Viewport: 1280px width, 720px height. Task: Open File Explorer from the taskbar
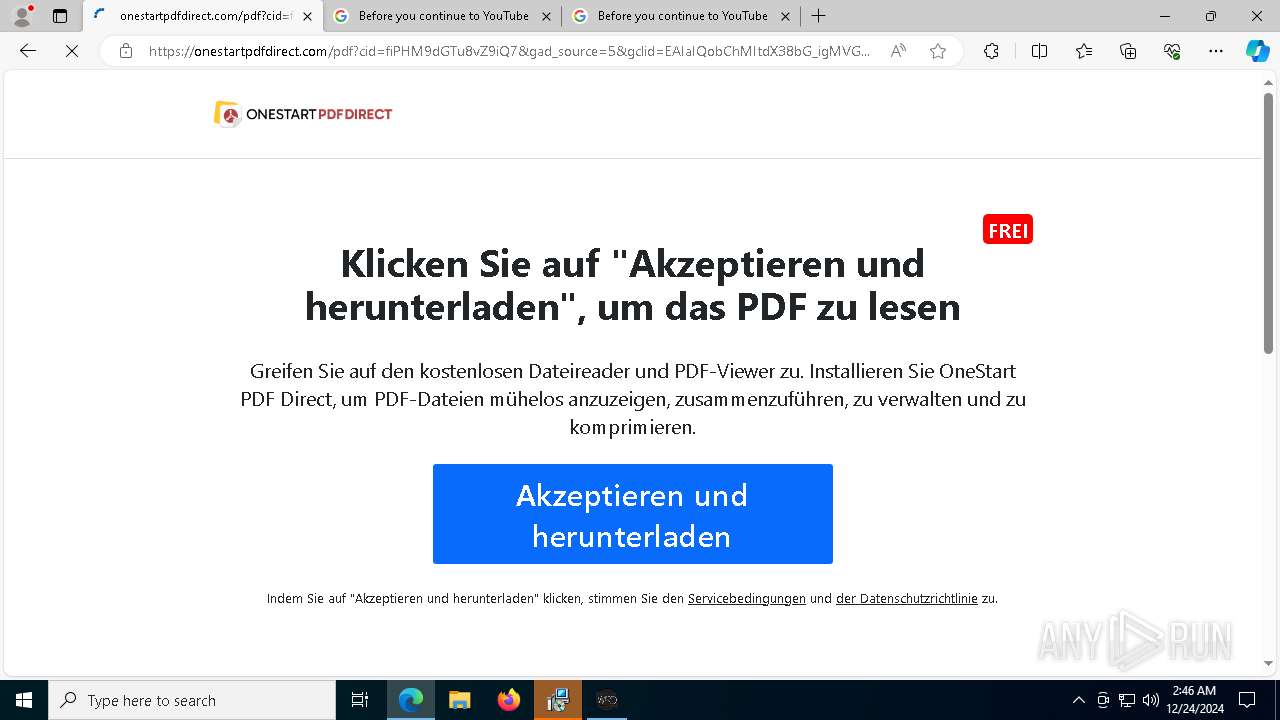(x=459, y=700)
